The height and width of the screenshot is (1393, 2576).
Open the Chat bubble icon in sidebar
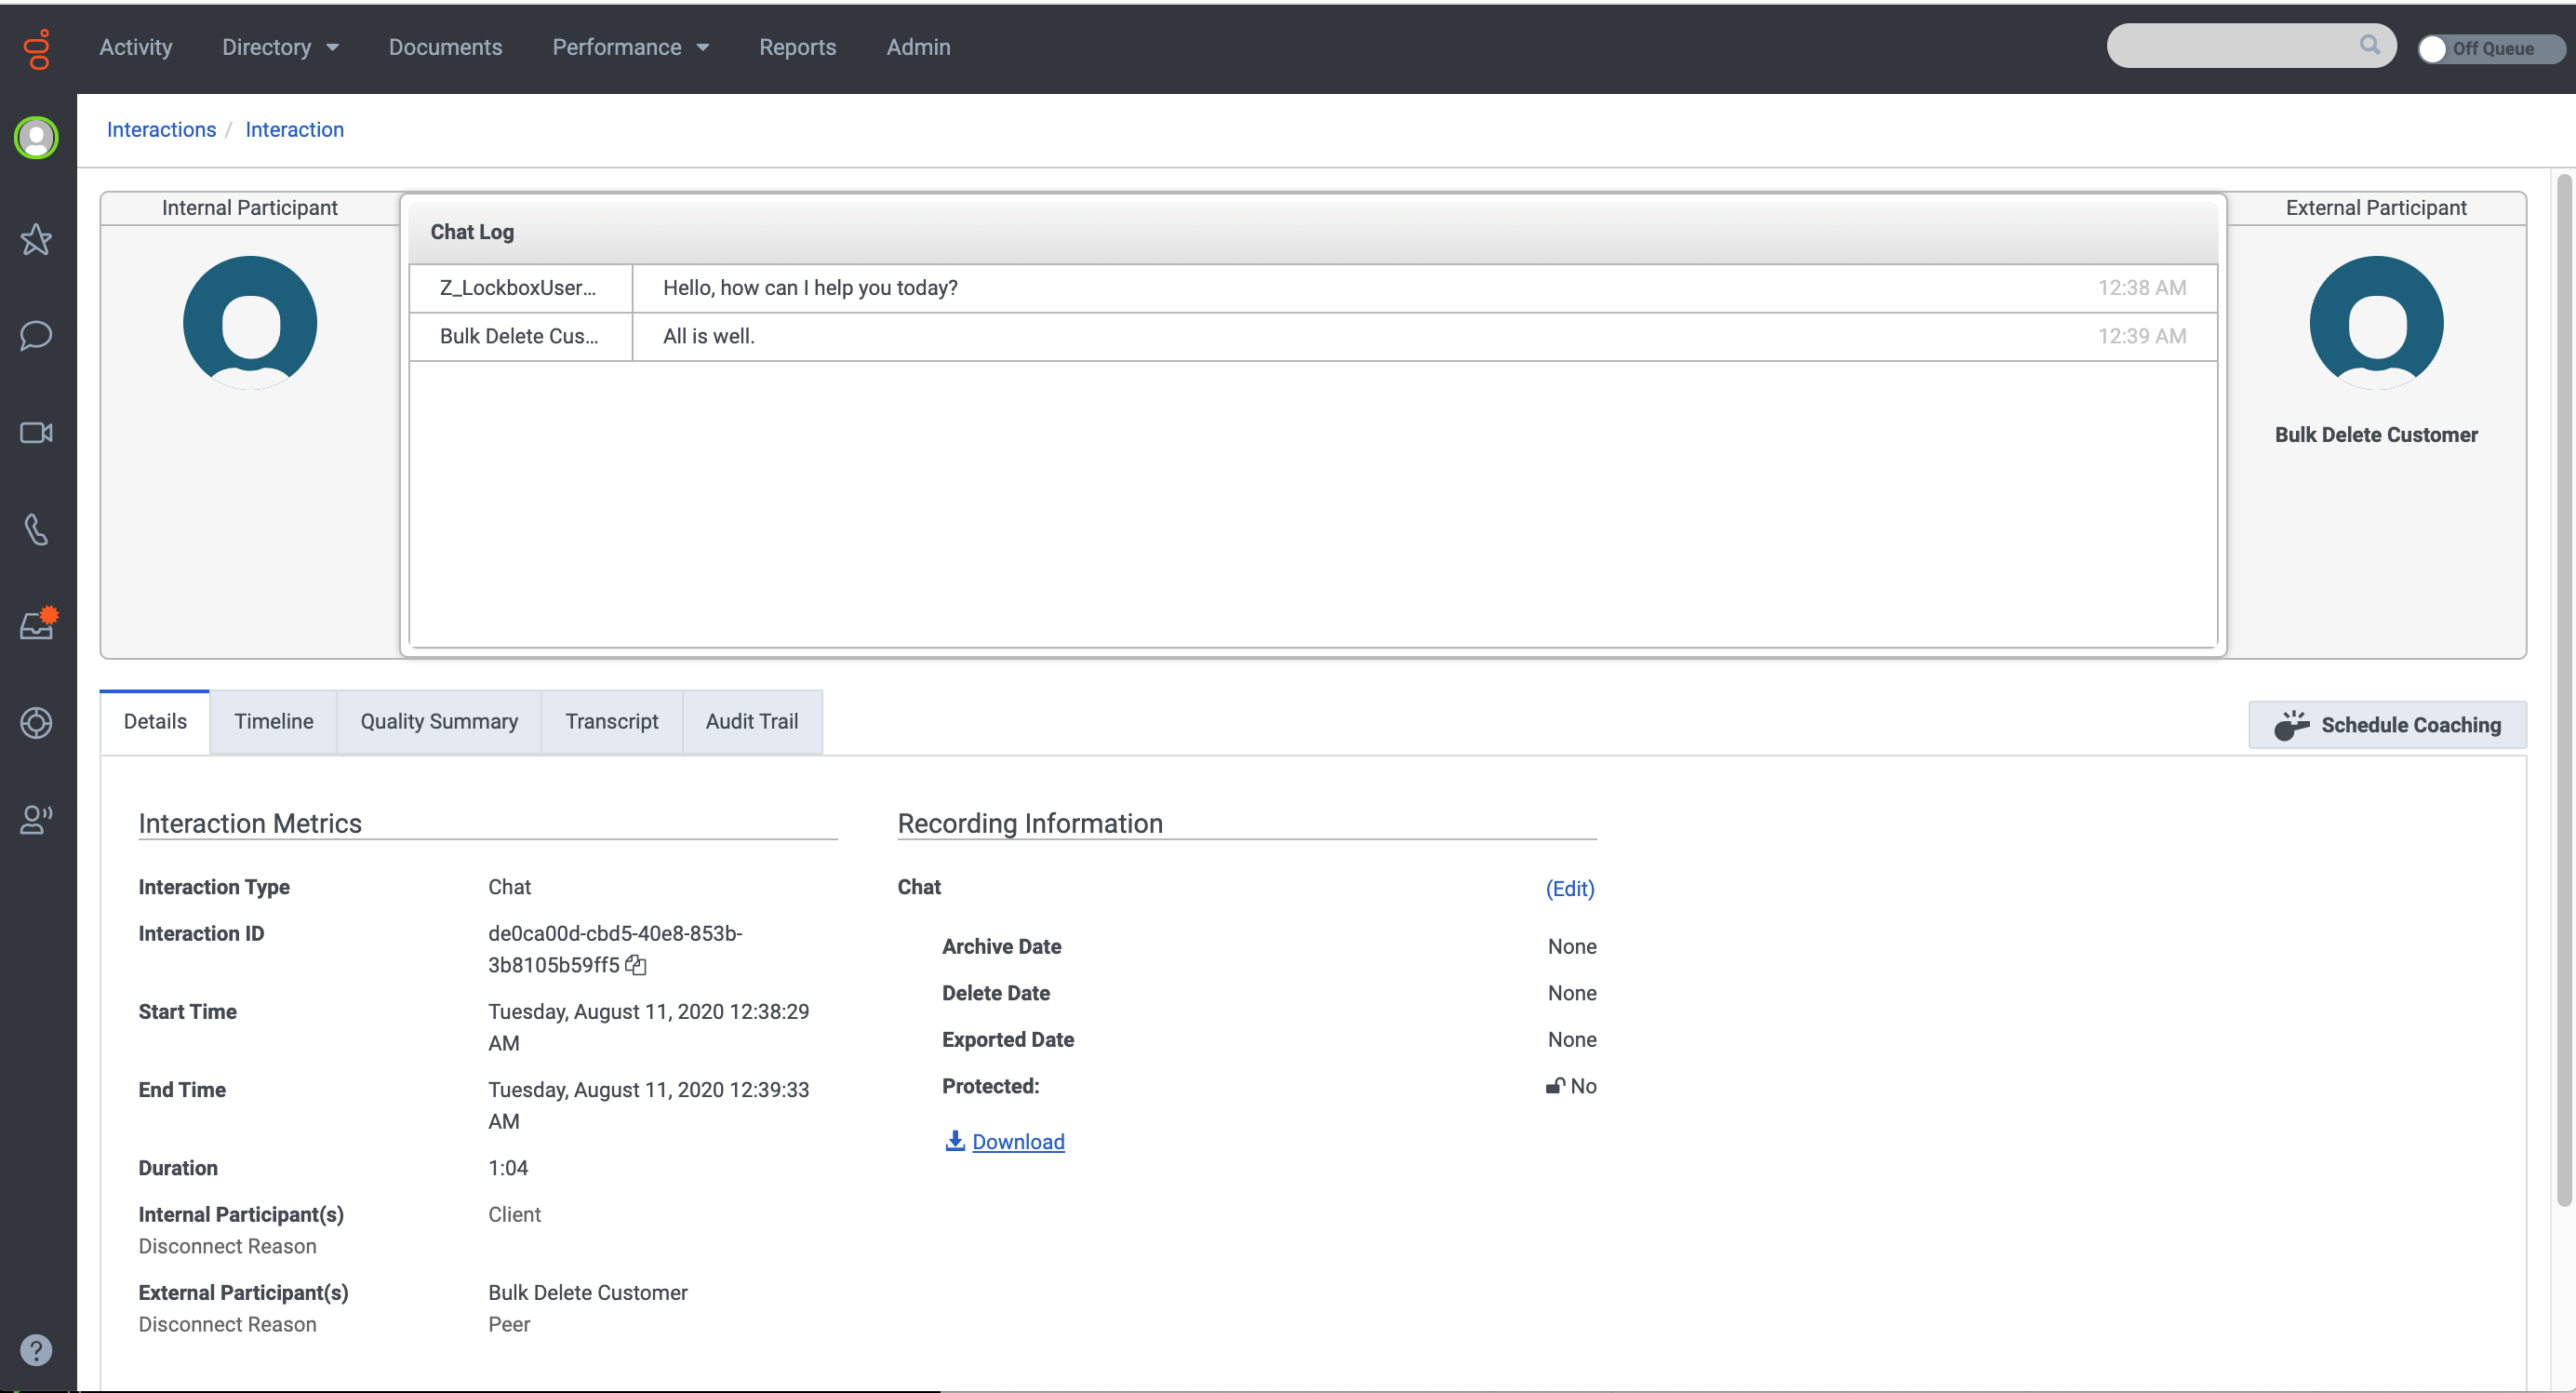point(36,335)
